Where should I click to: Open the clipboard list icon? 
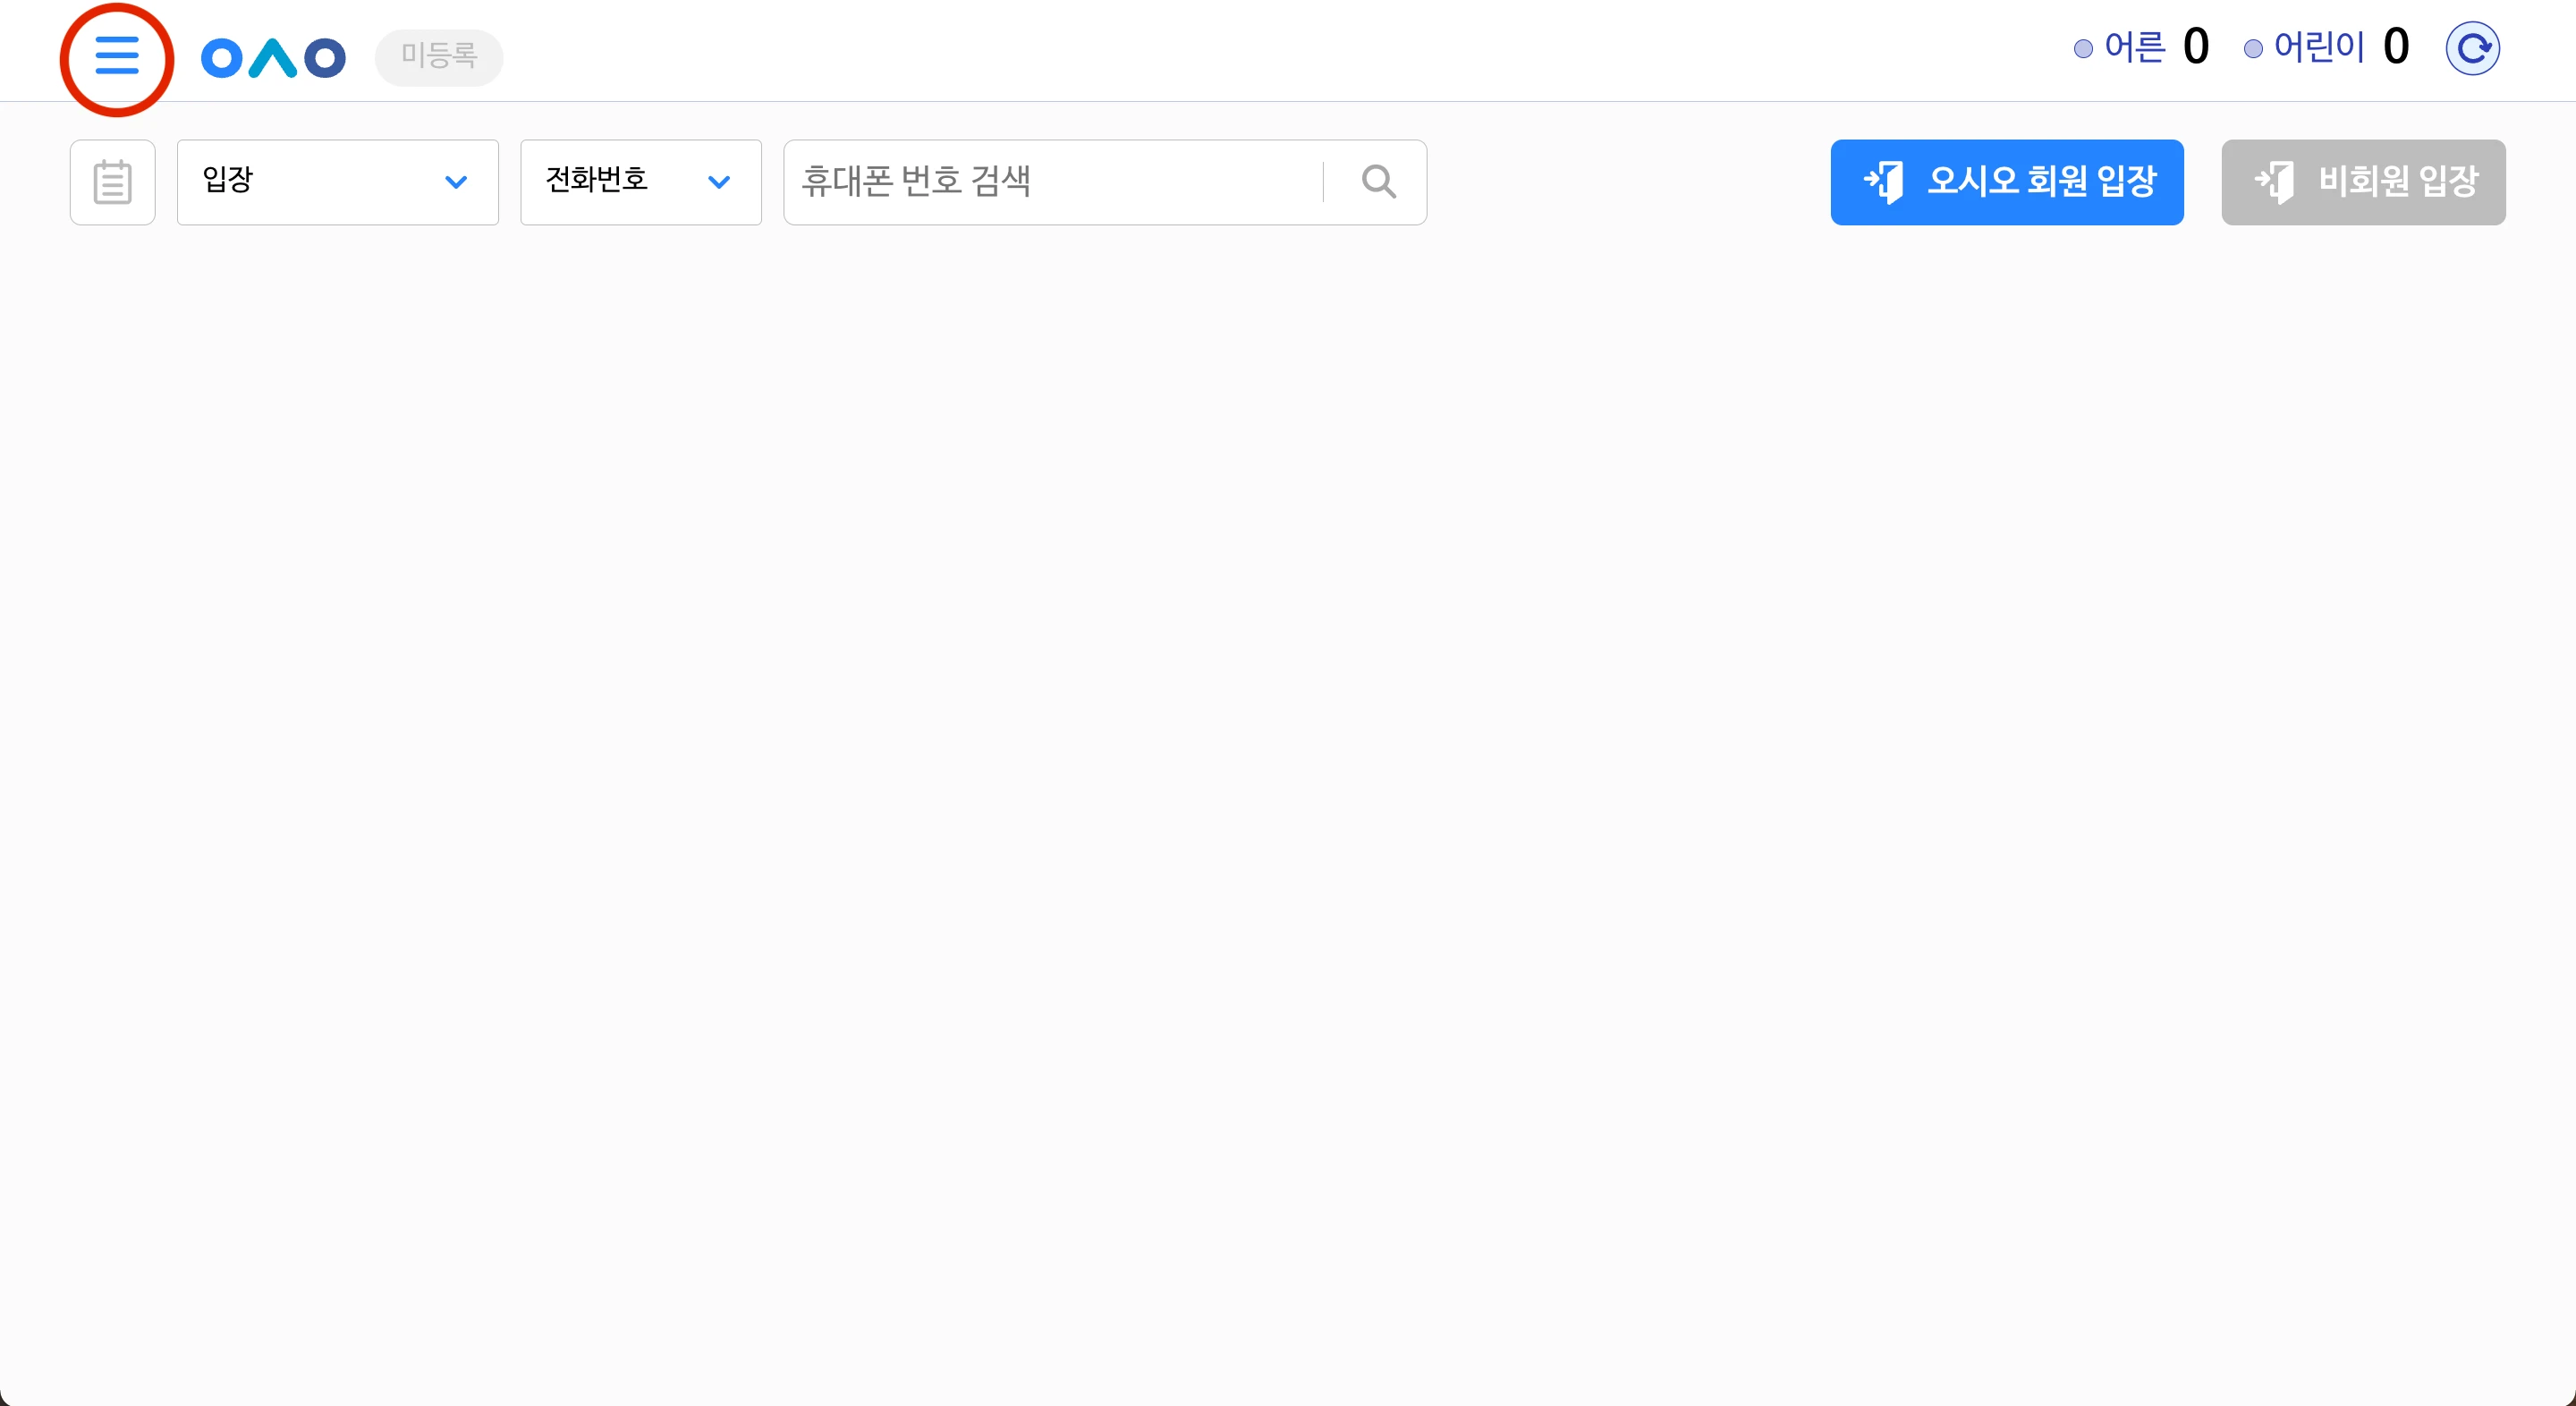coord(113,182)
